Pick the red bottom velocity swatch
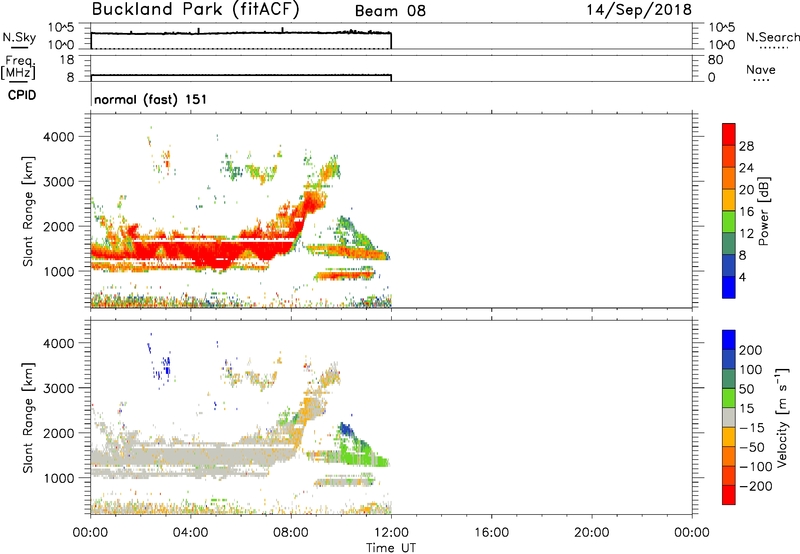Viewport: 800px width, 554px height. (x=729, y=495)
